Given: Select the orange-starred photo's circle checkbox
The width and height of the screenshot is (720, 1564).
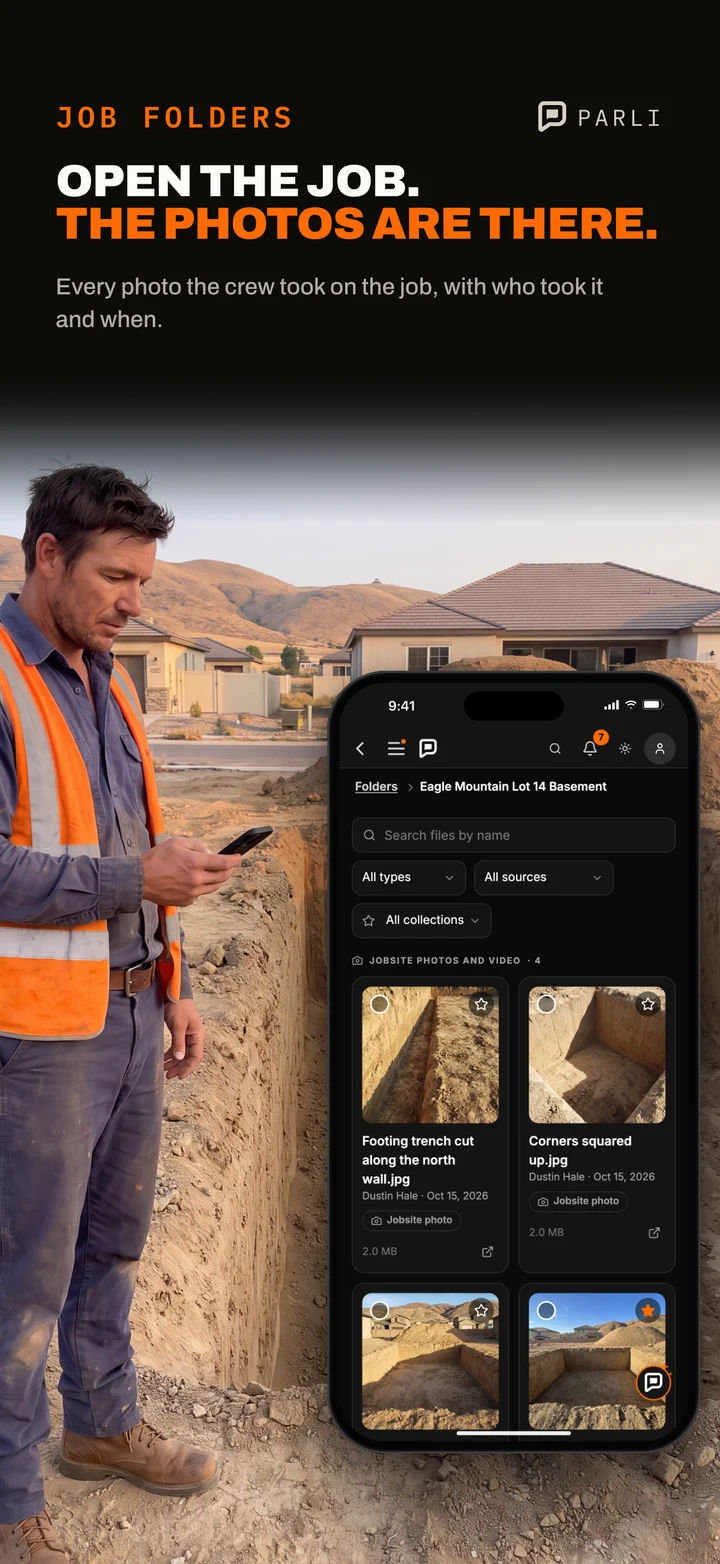Looking at the screenshot, I should (546, 1310).
